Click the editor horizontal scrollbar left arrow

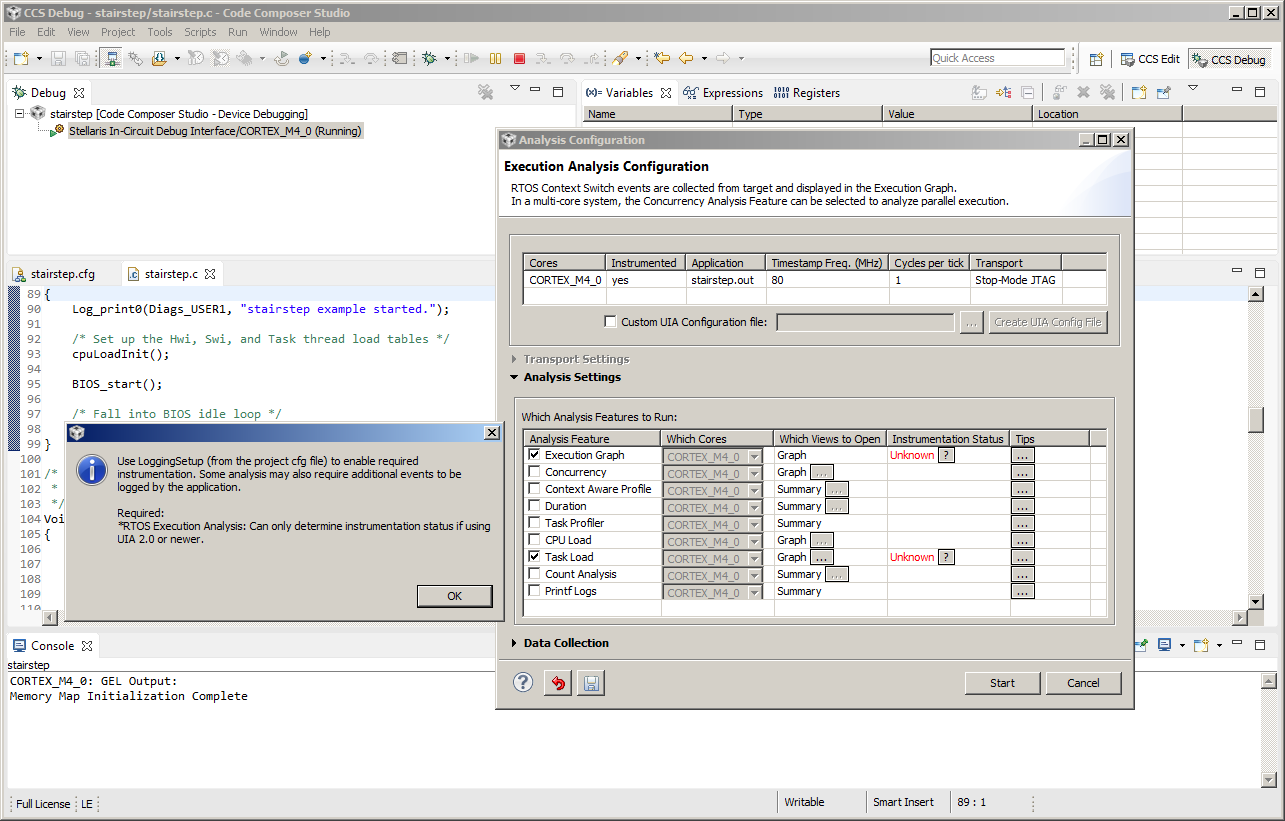tap(50, 618)
